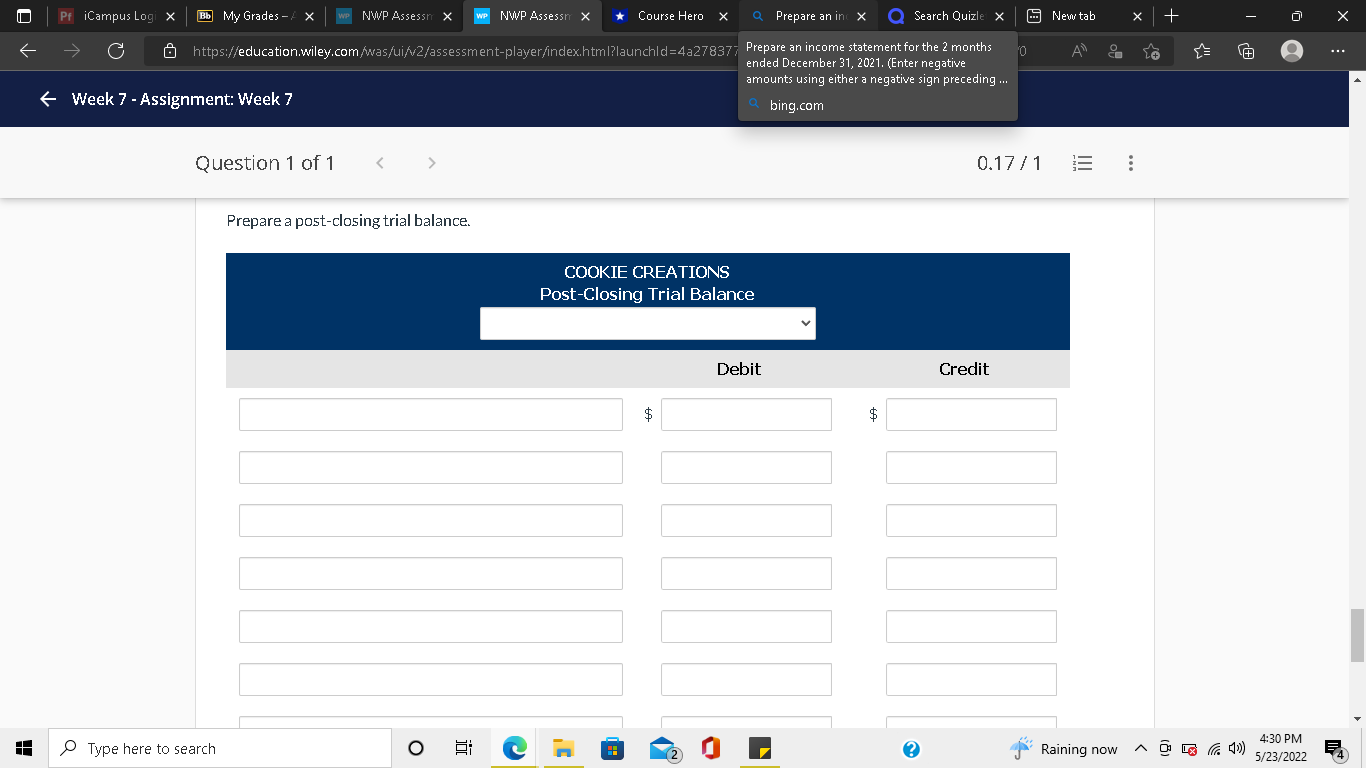Add page to favorites with the star icon

[x=1153, y=51]
